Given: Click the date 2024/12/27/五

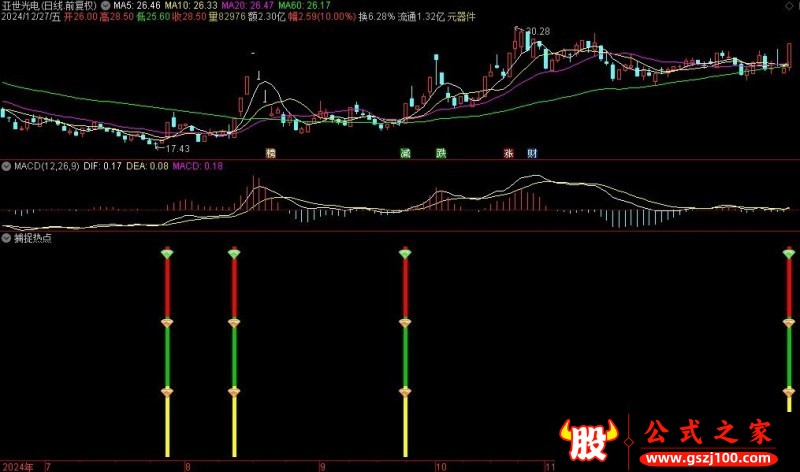Looking at the screenshot, I should click(x=31, y=17).
